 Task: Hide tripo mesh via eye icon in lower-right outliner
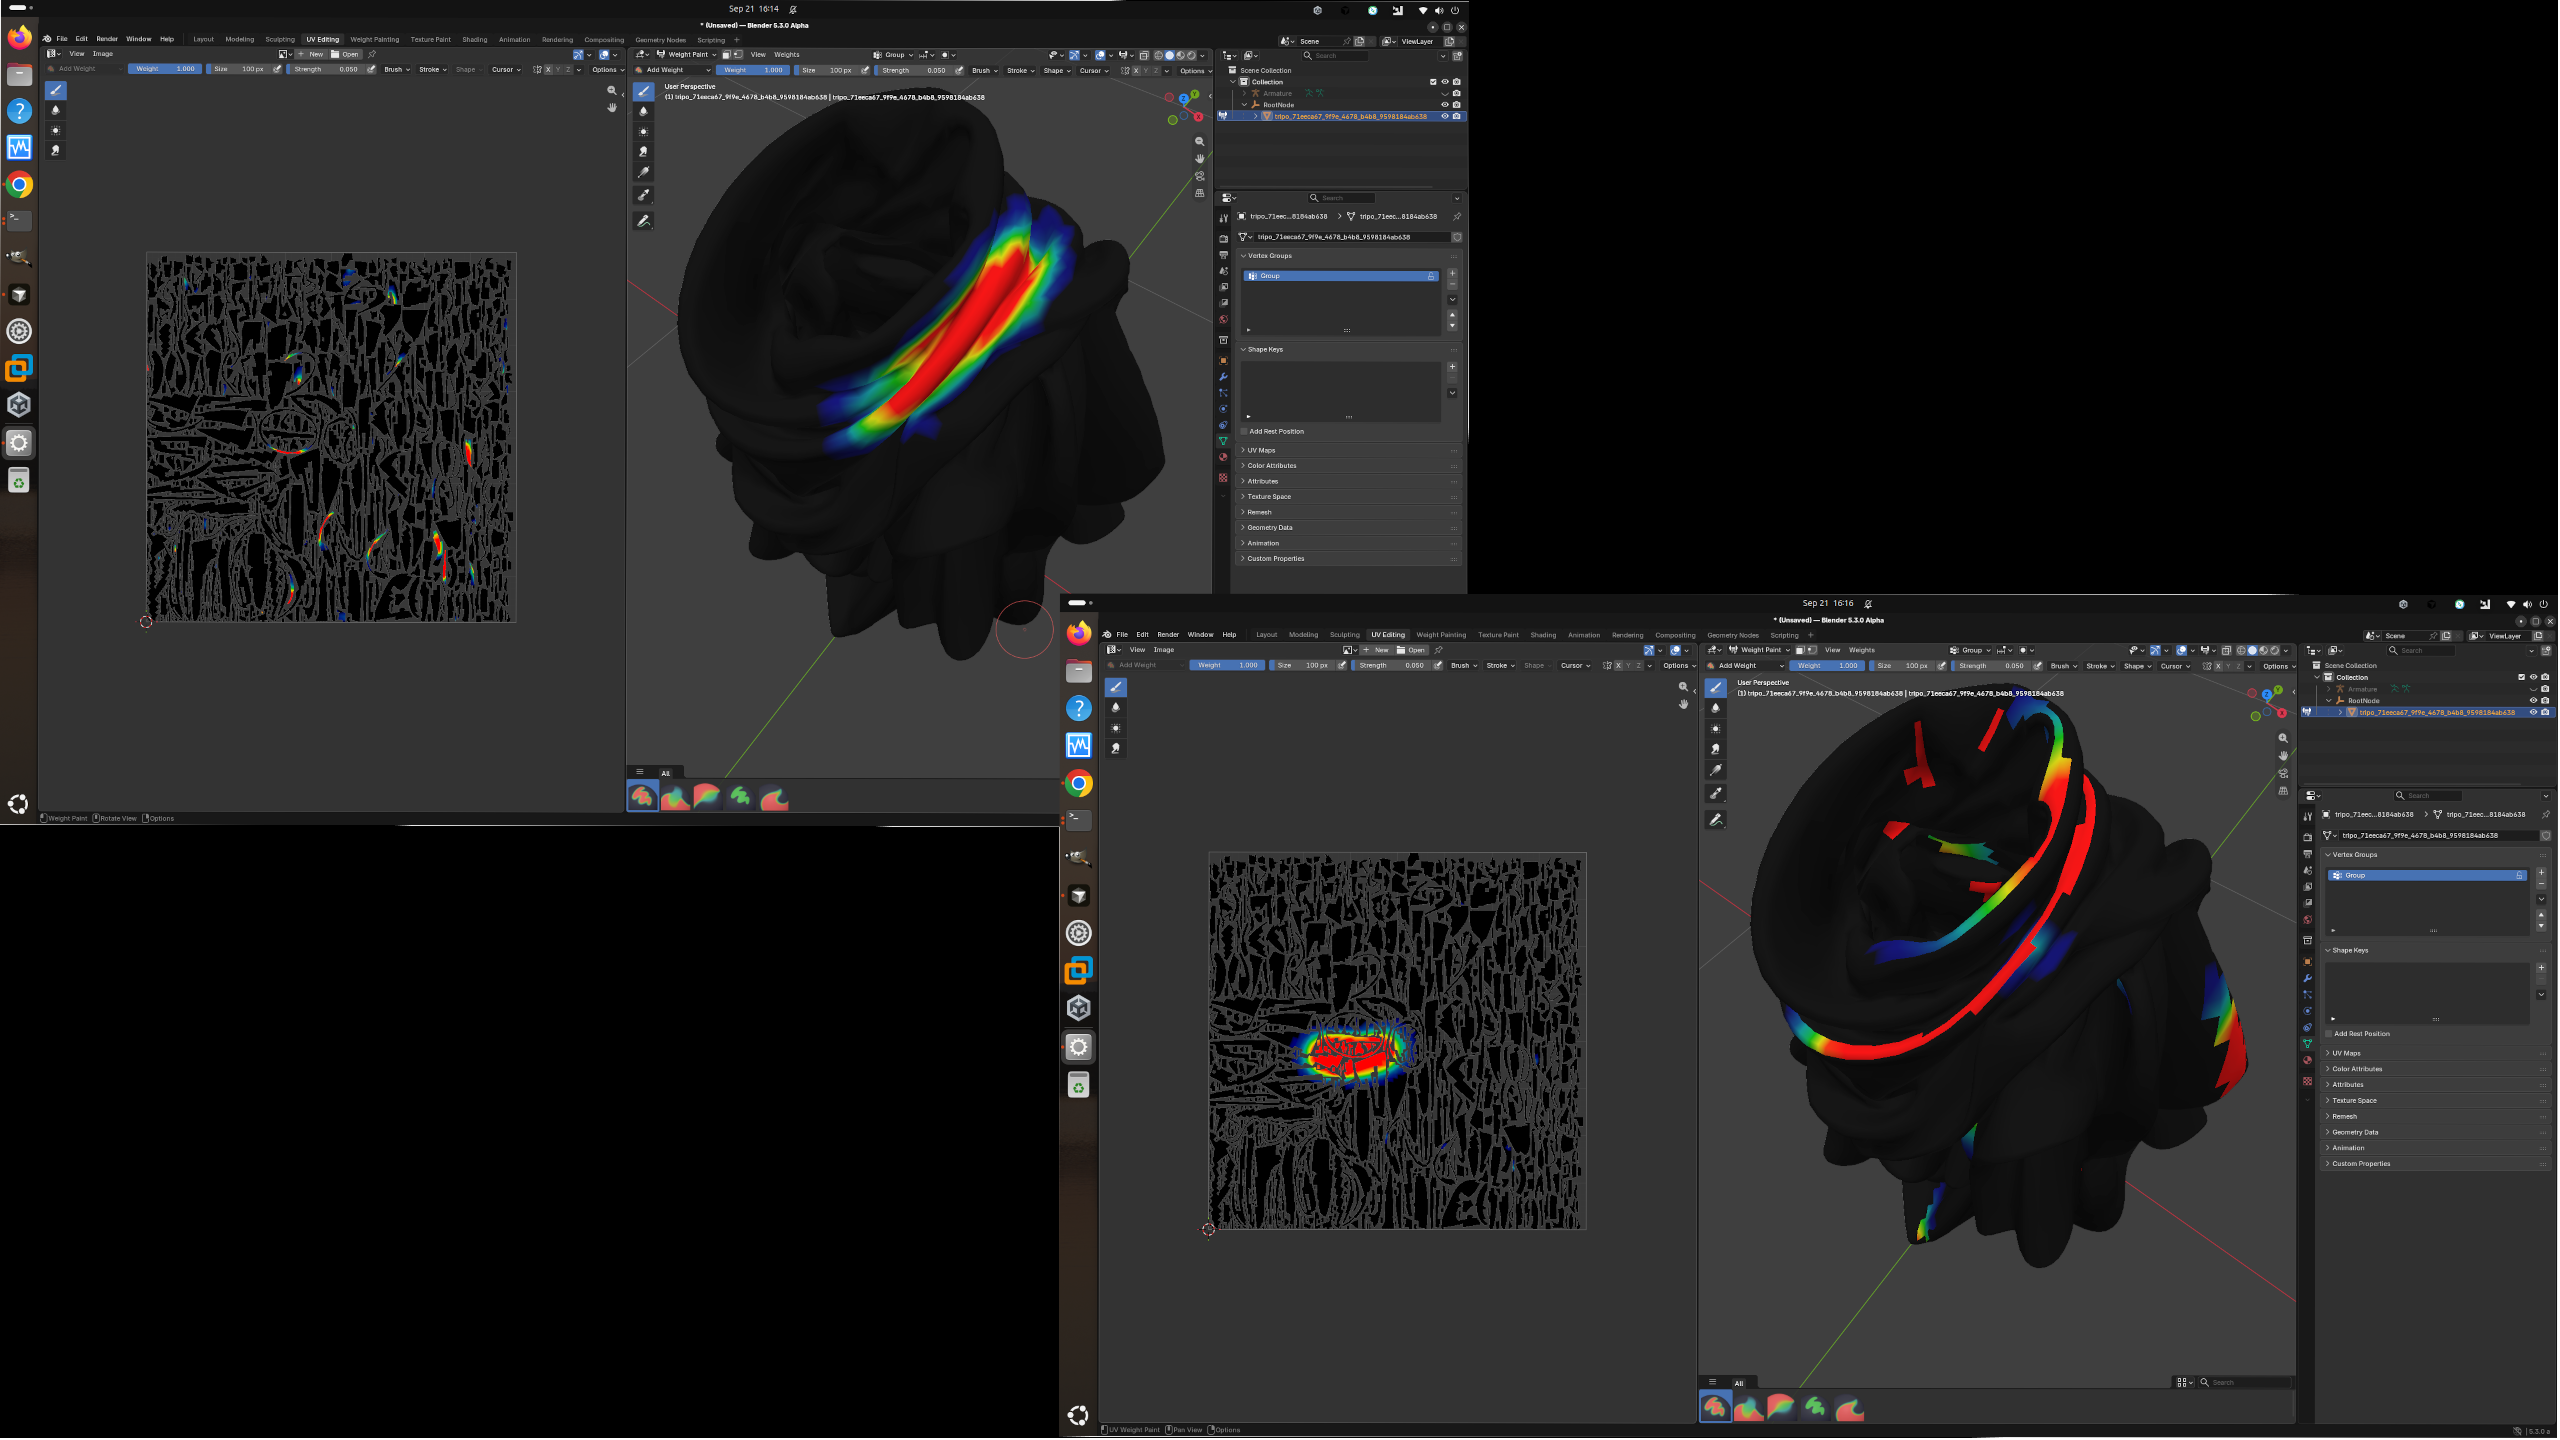click(2533, 712)
